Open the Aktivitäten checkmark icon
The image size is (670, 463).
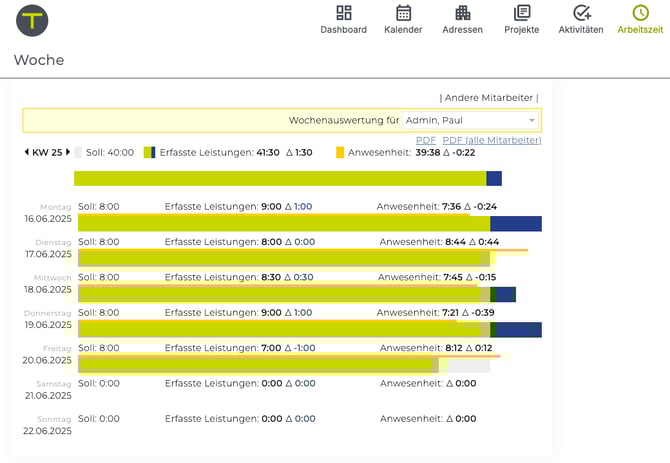click(x=581, y=13)
